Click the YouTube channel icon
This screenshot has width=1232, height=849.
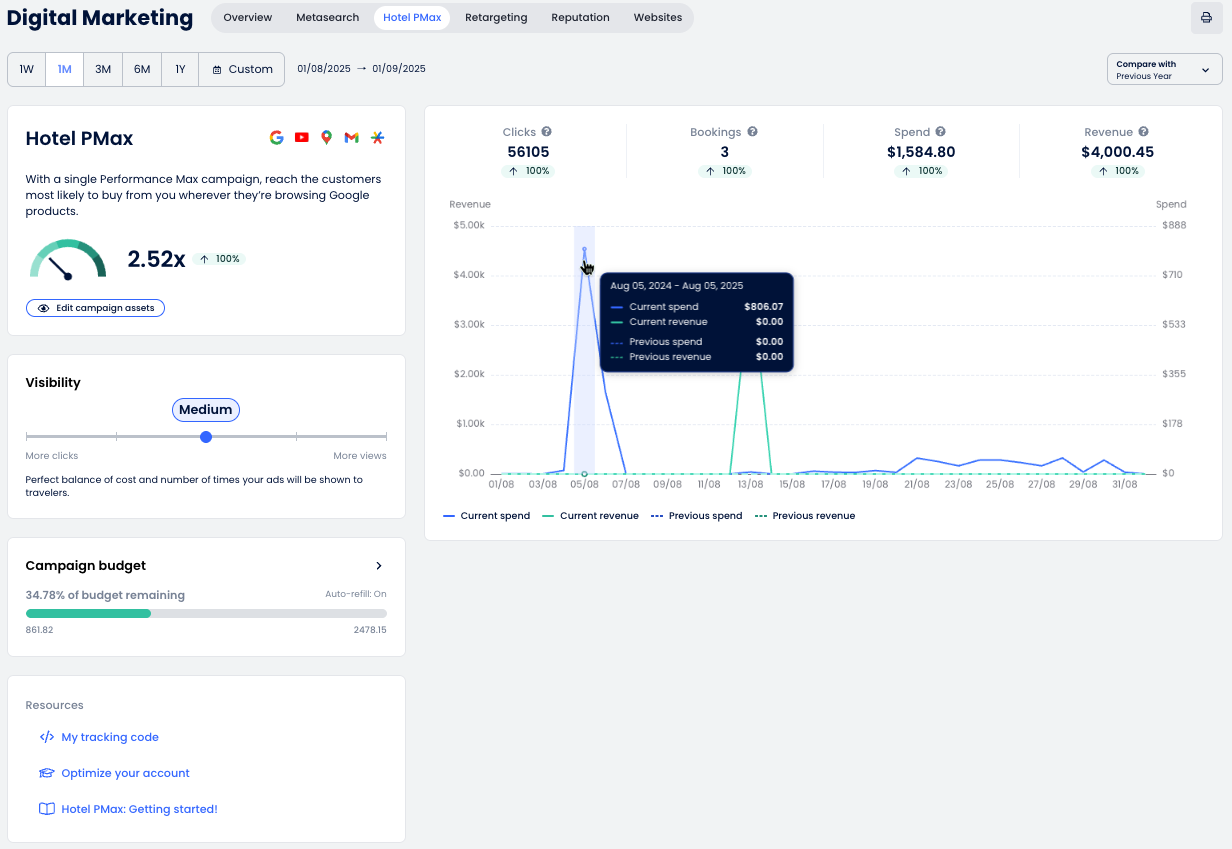(x=302, y=138)
